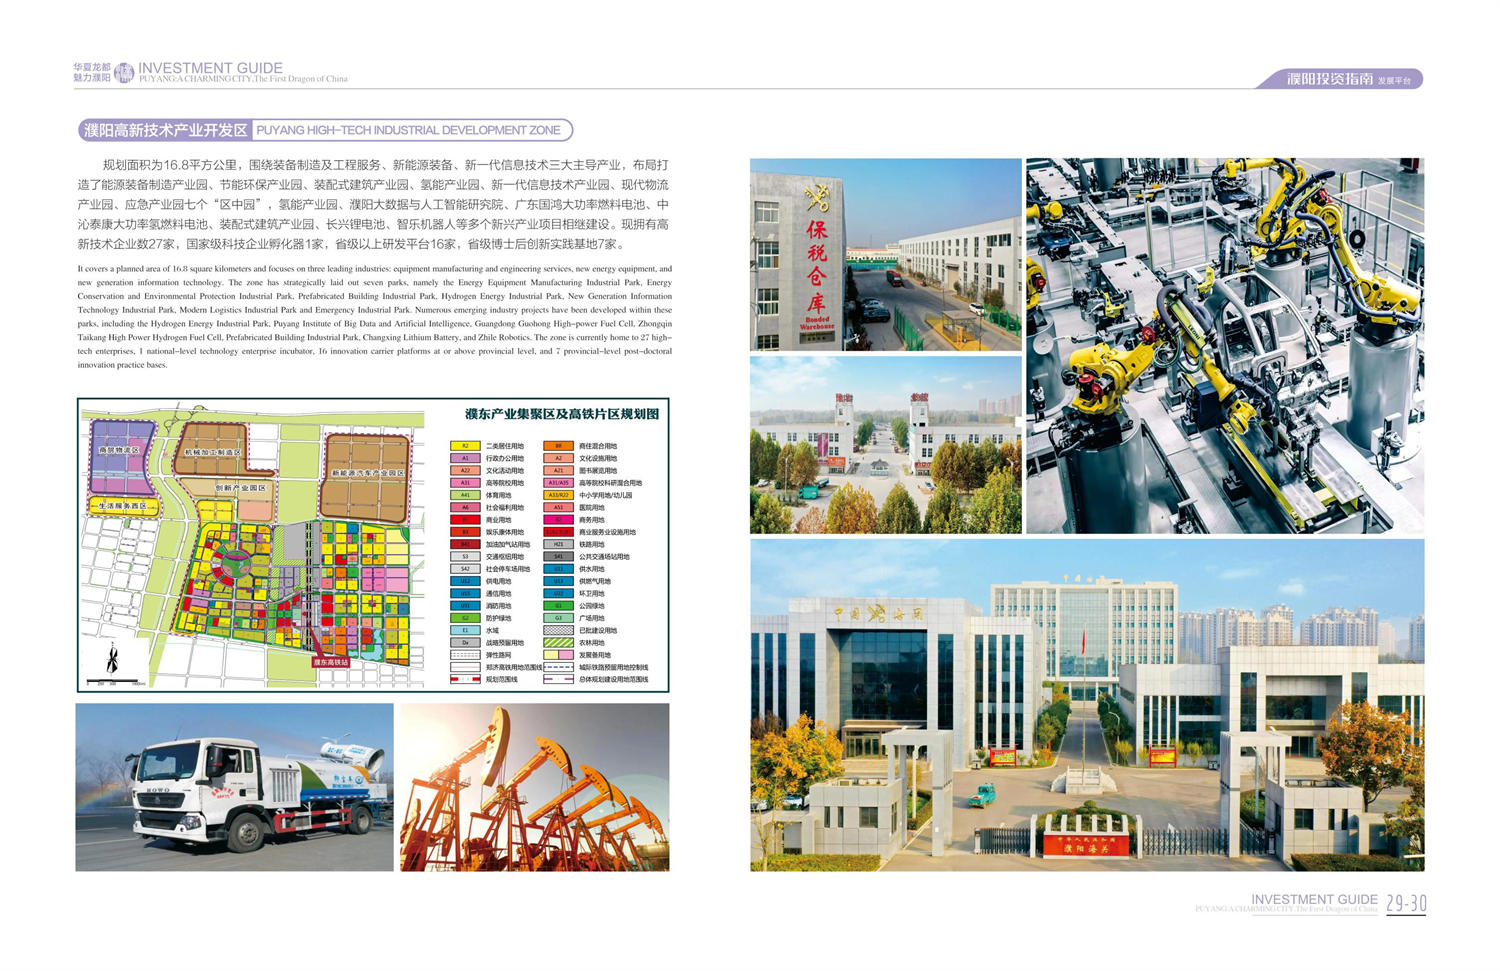This screenshot has width=1500, height=971.
Task: Click the 29-30 page number
Action: pos(1406,904)
